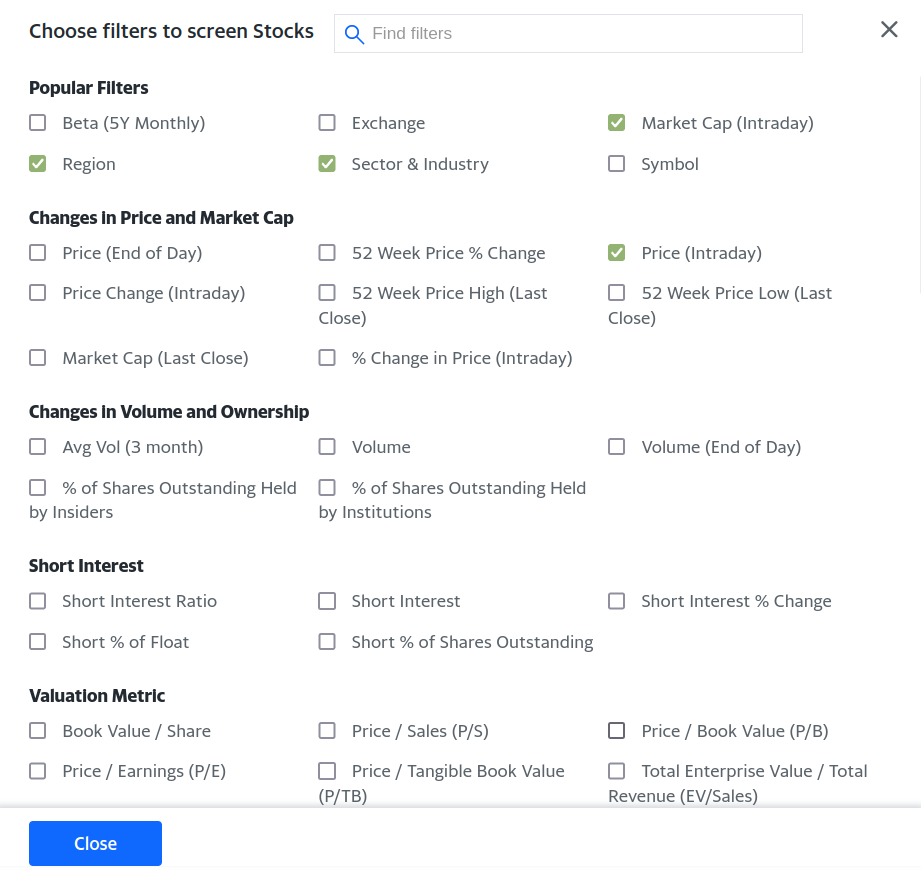This screenshot has height=882, width=921.
Task: Enable Price / Book Value (P/B) checkbox
Action: pos(617,731)
